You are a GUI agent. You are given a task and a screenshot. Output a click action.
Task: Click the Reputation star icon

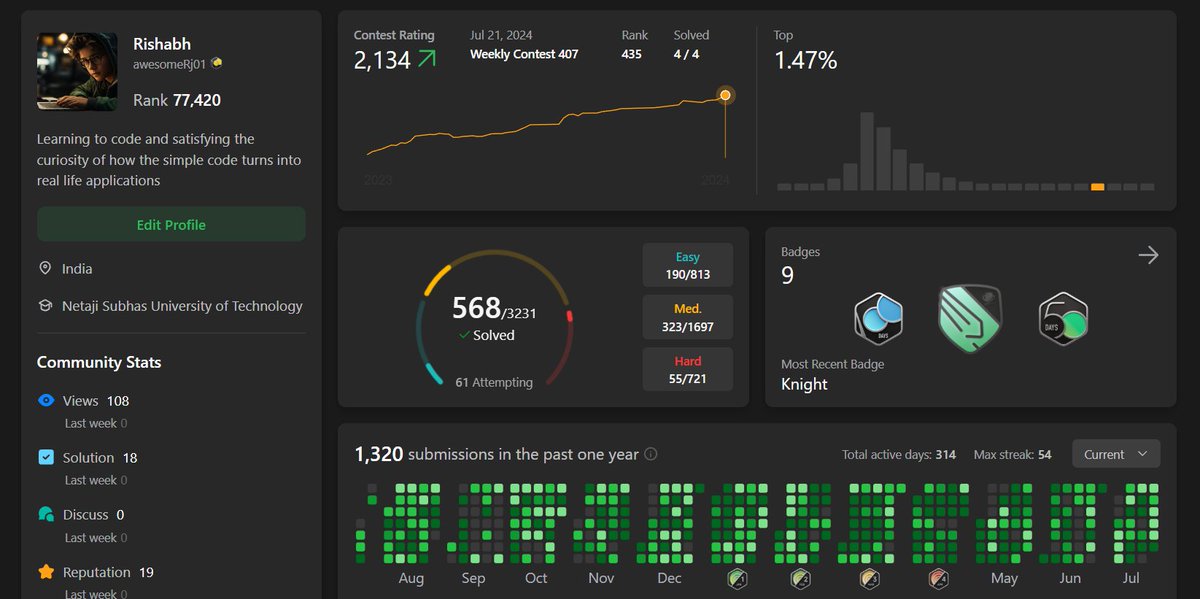(46, 572)
